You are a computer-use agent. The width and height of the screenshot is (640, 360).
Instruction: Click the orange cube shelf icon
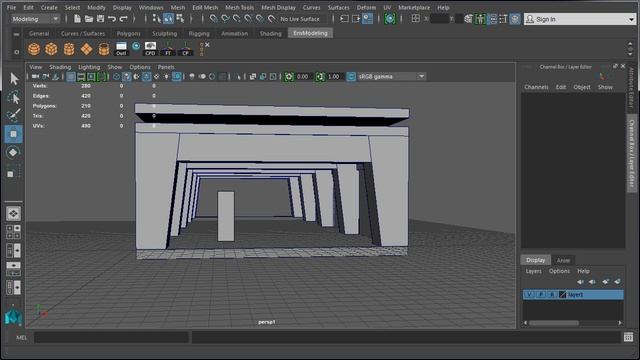[51, 49]
